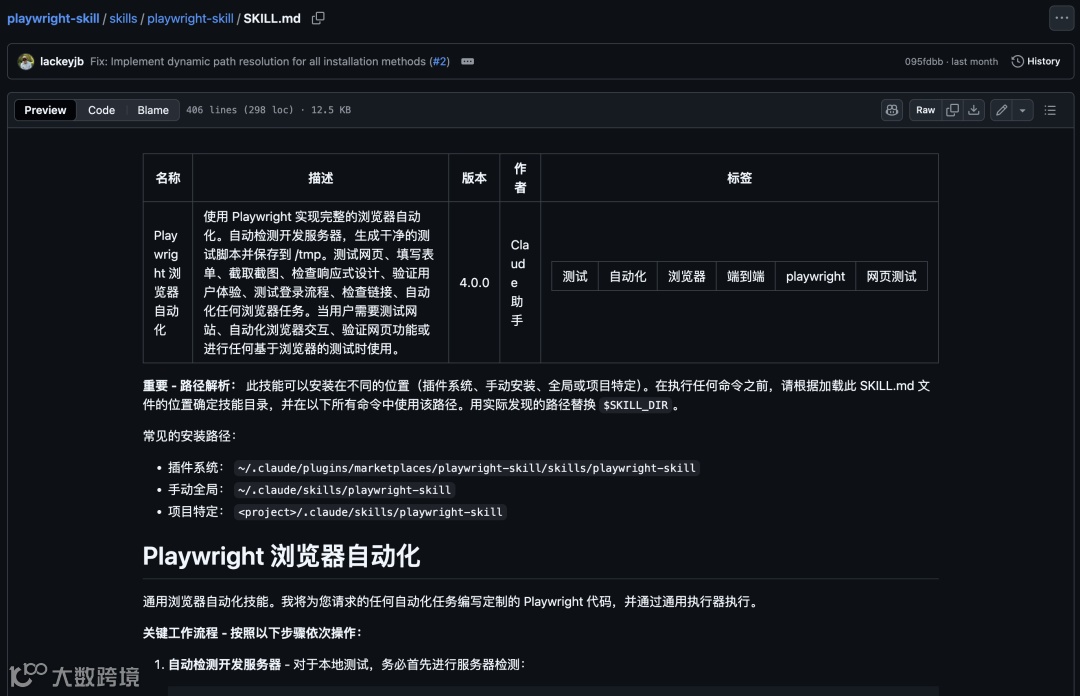The height and width of the screenshot is (696, 1080).
Task: Click the 406 lines file size info
Action: [x=268, y=110]
